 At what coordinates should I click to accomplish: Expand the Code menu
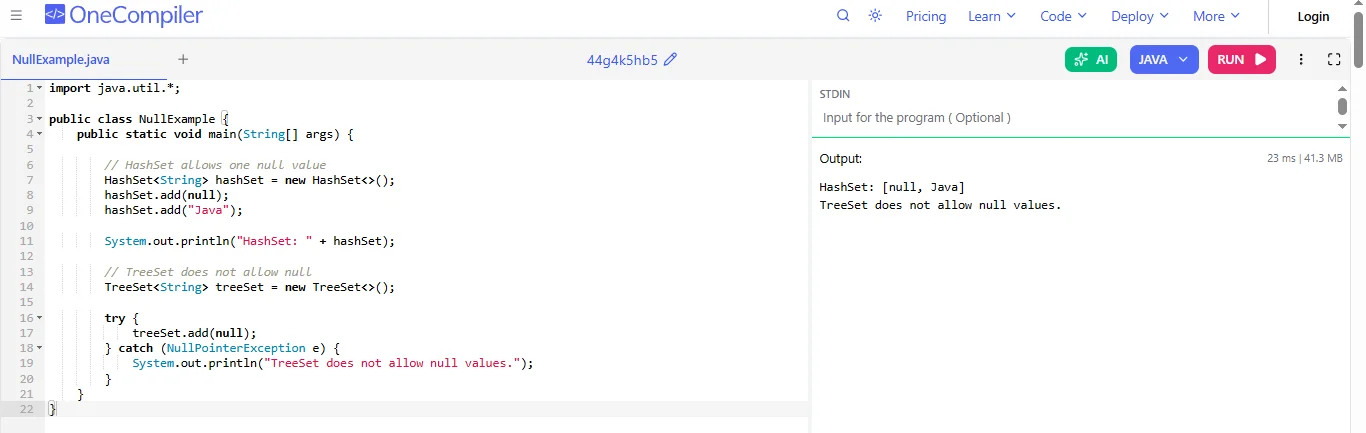tap(1063, 16)
